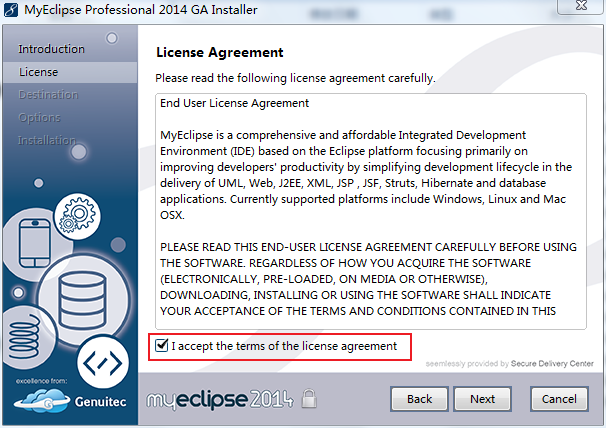Click the license agreement text area

tap(371, 211)
